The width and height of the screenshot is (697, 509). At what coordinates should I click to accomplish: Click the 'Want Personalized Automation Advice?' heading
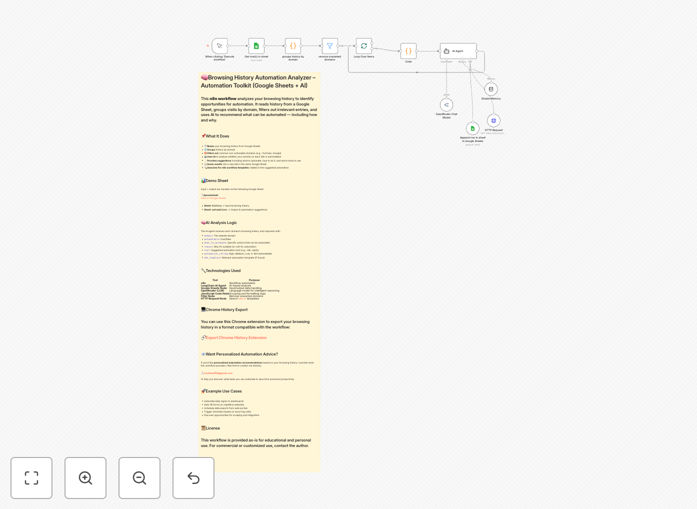tap(240, 354)
